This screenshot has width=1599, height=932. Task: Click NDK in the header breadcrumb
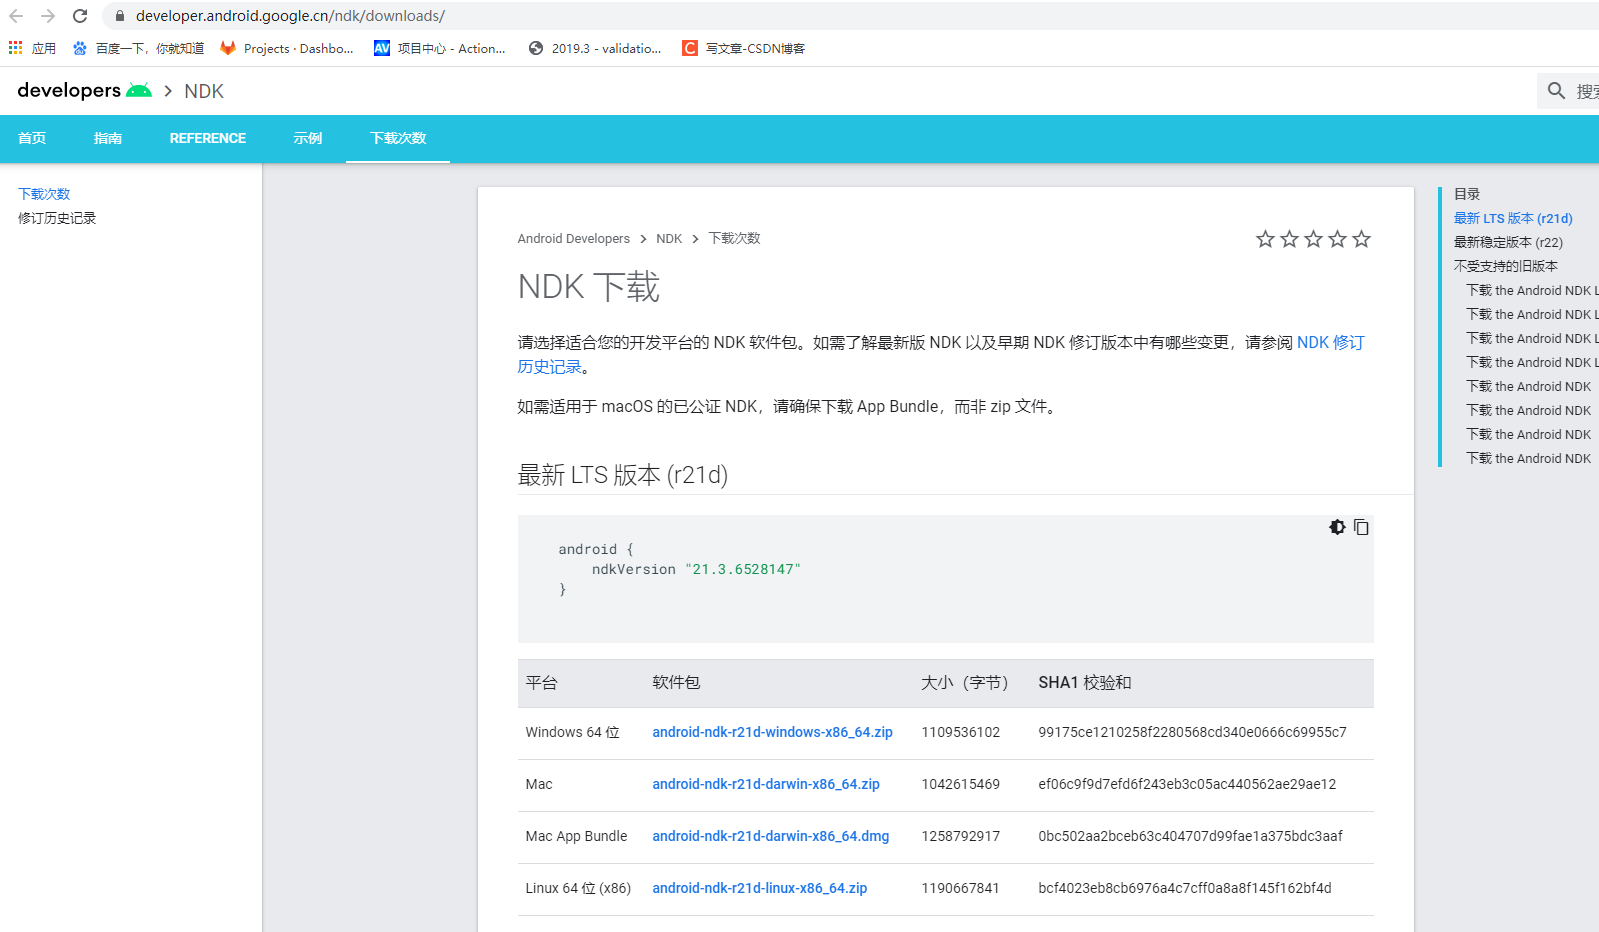(x=204, y=91)
